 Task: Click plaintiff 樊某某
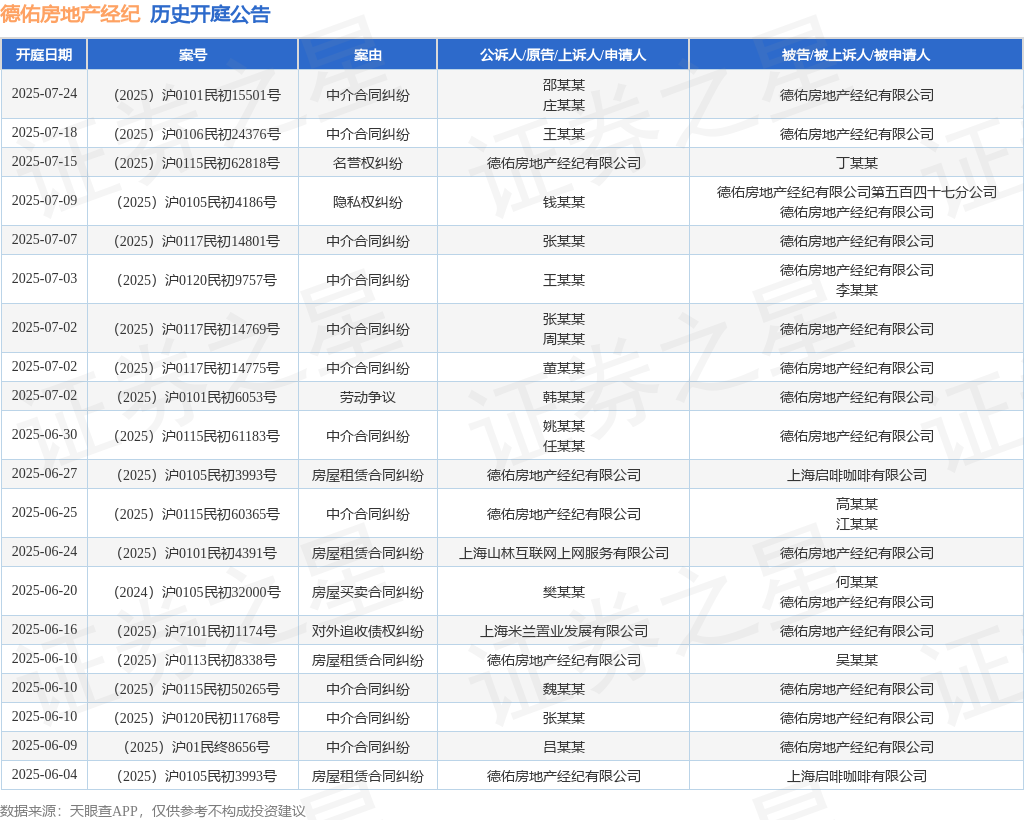click(x=564, y=593)
